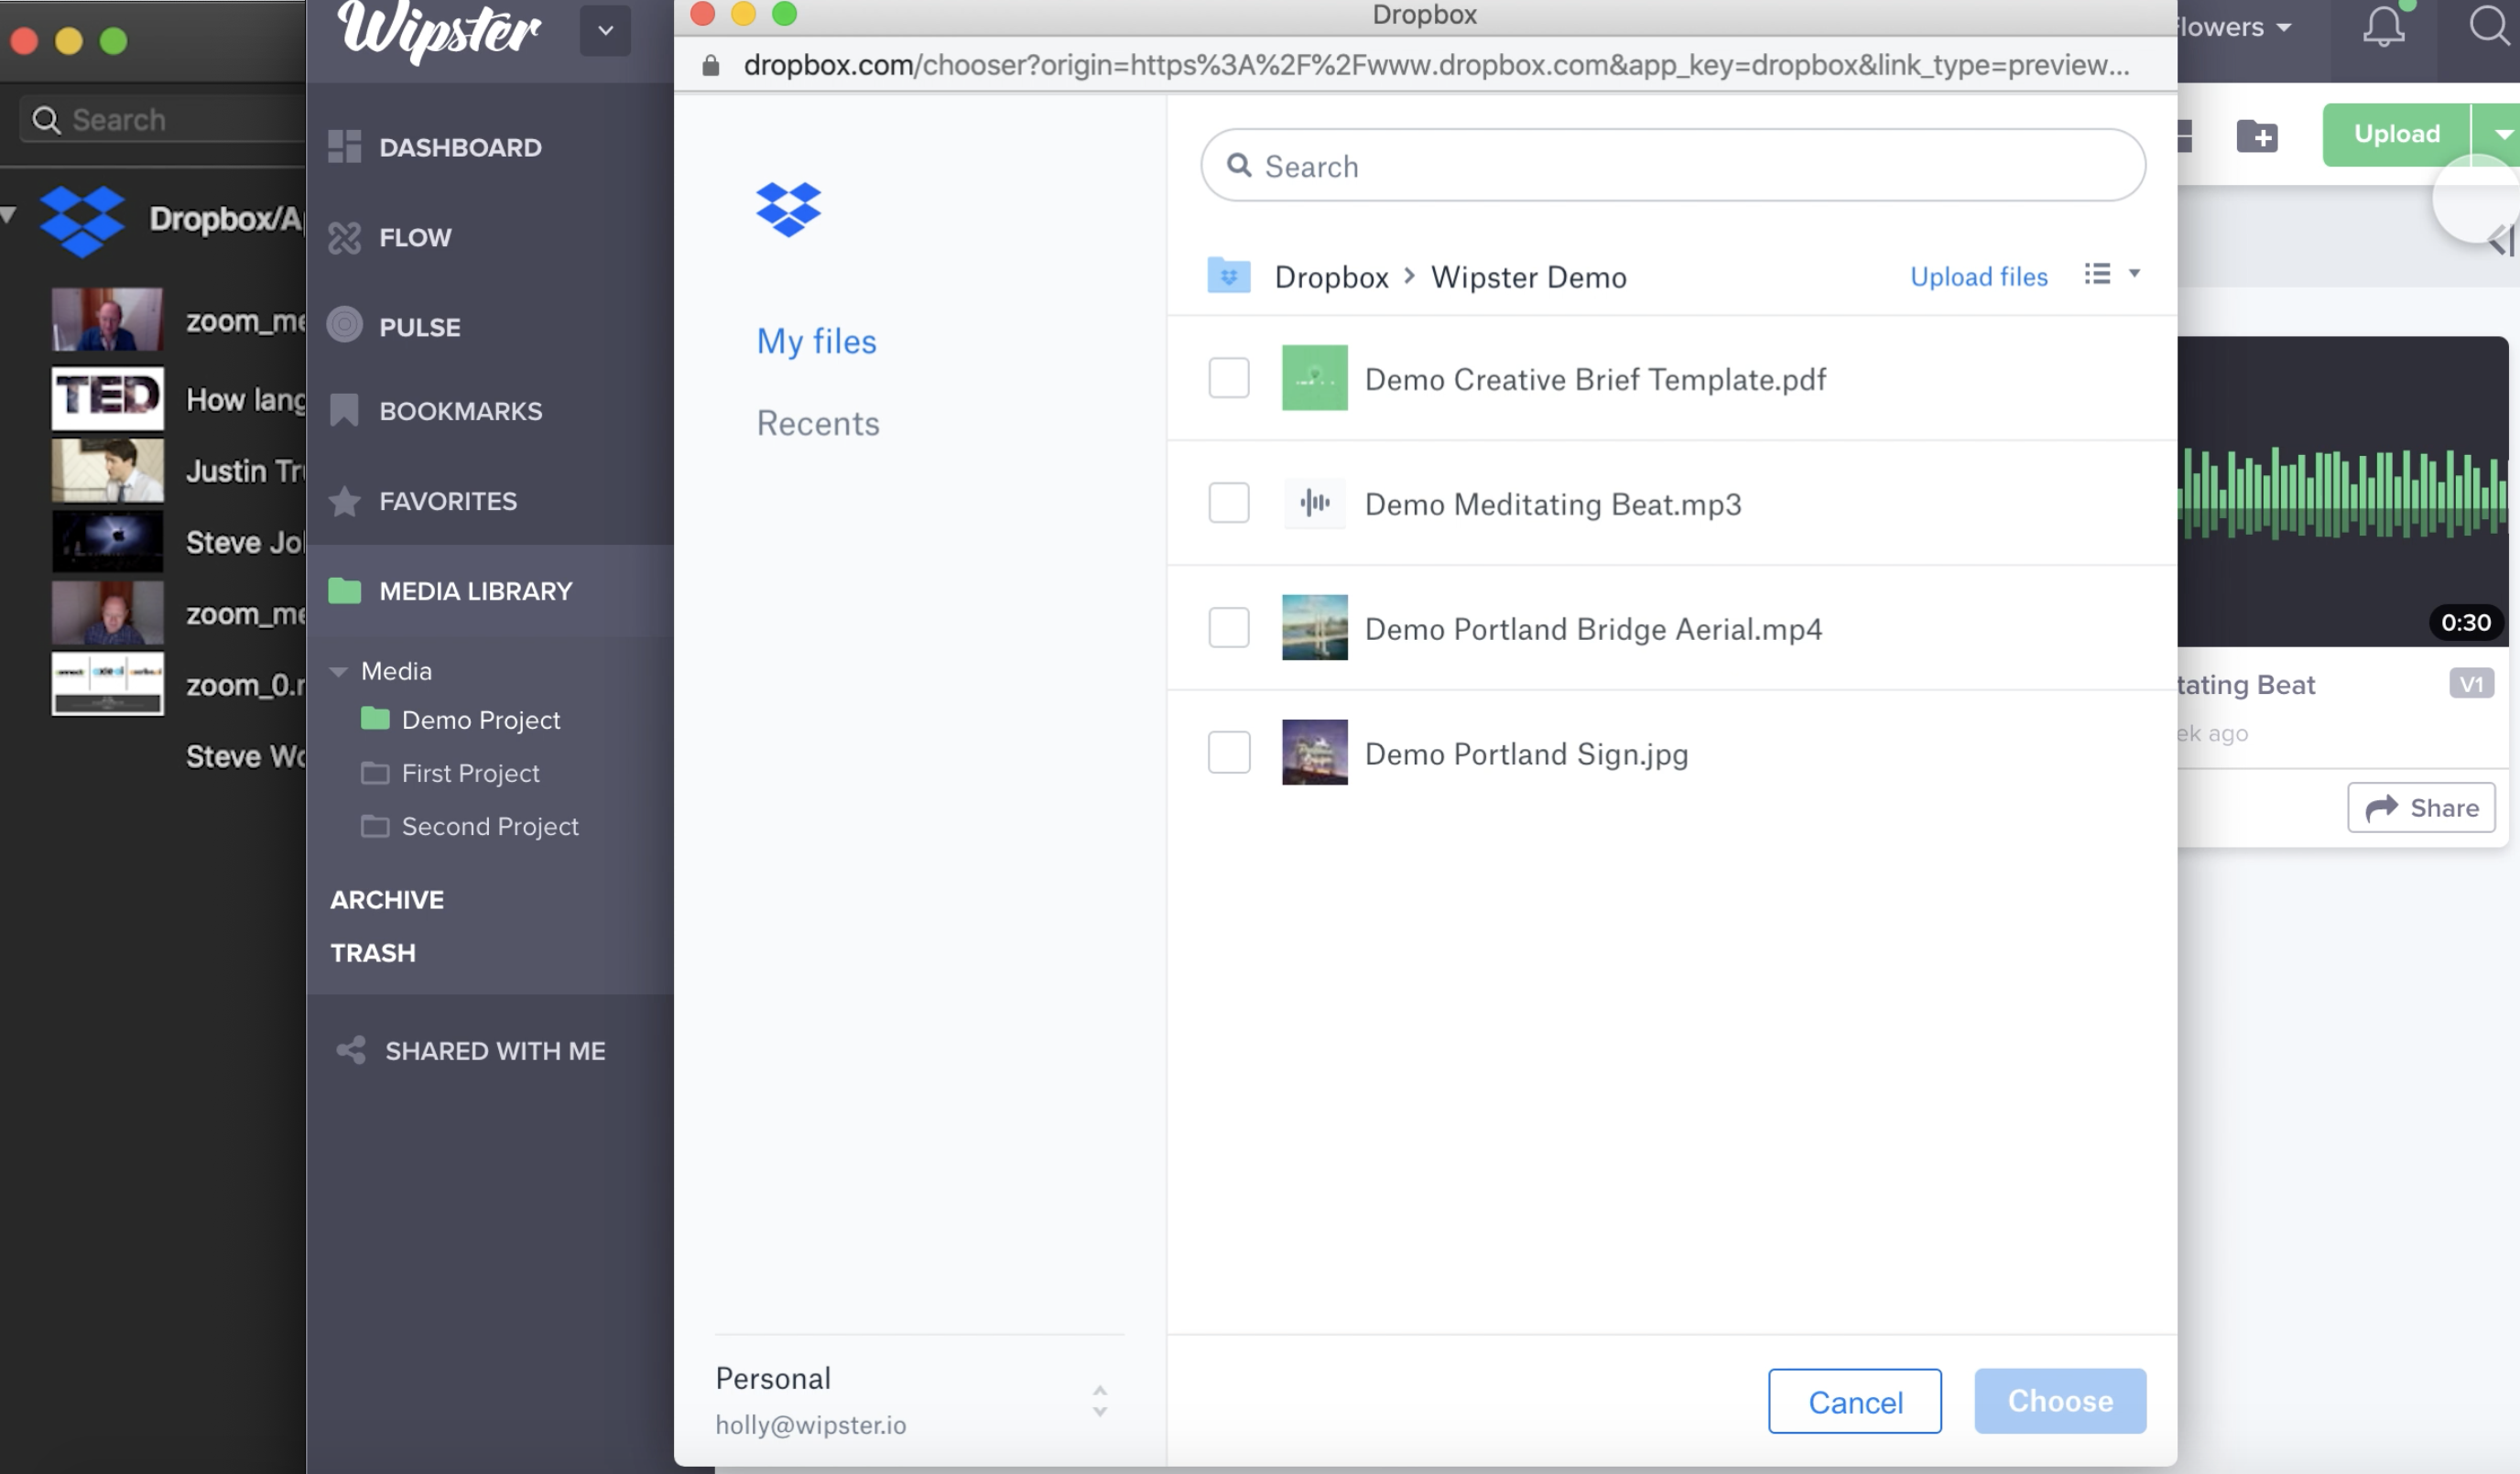The height and width of the screenshot is (1474, 2520).
Task: Switch to Recents tab in Dropbox
Action: coord(817,423)
